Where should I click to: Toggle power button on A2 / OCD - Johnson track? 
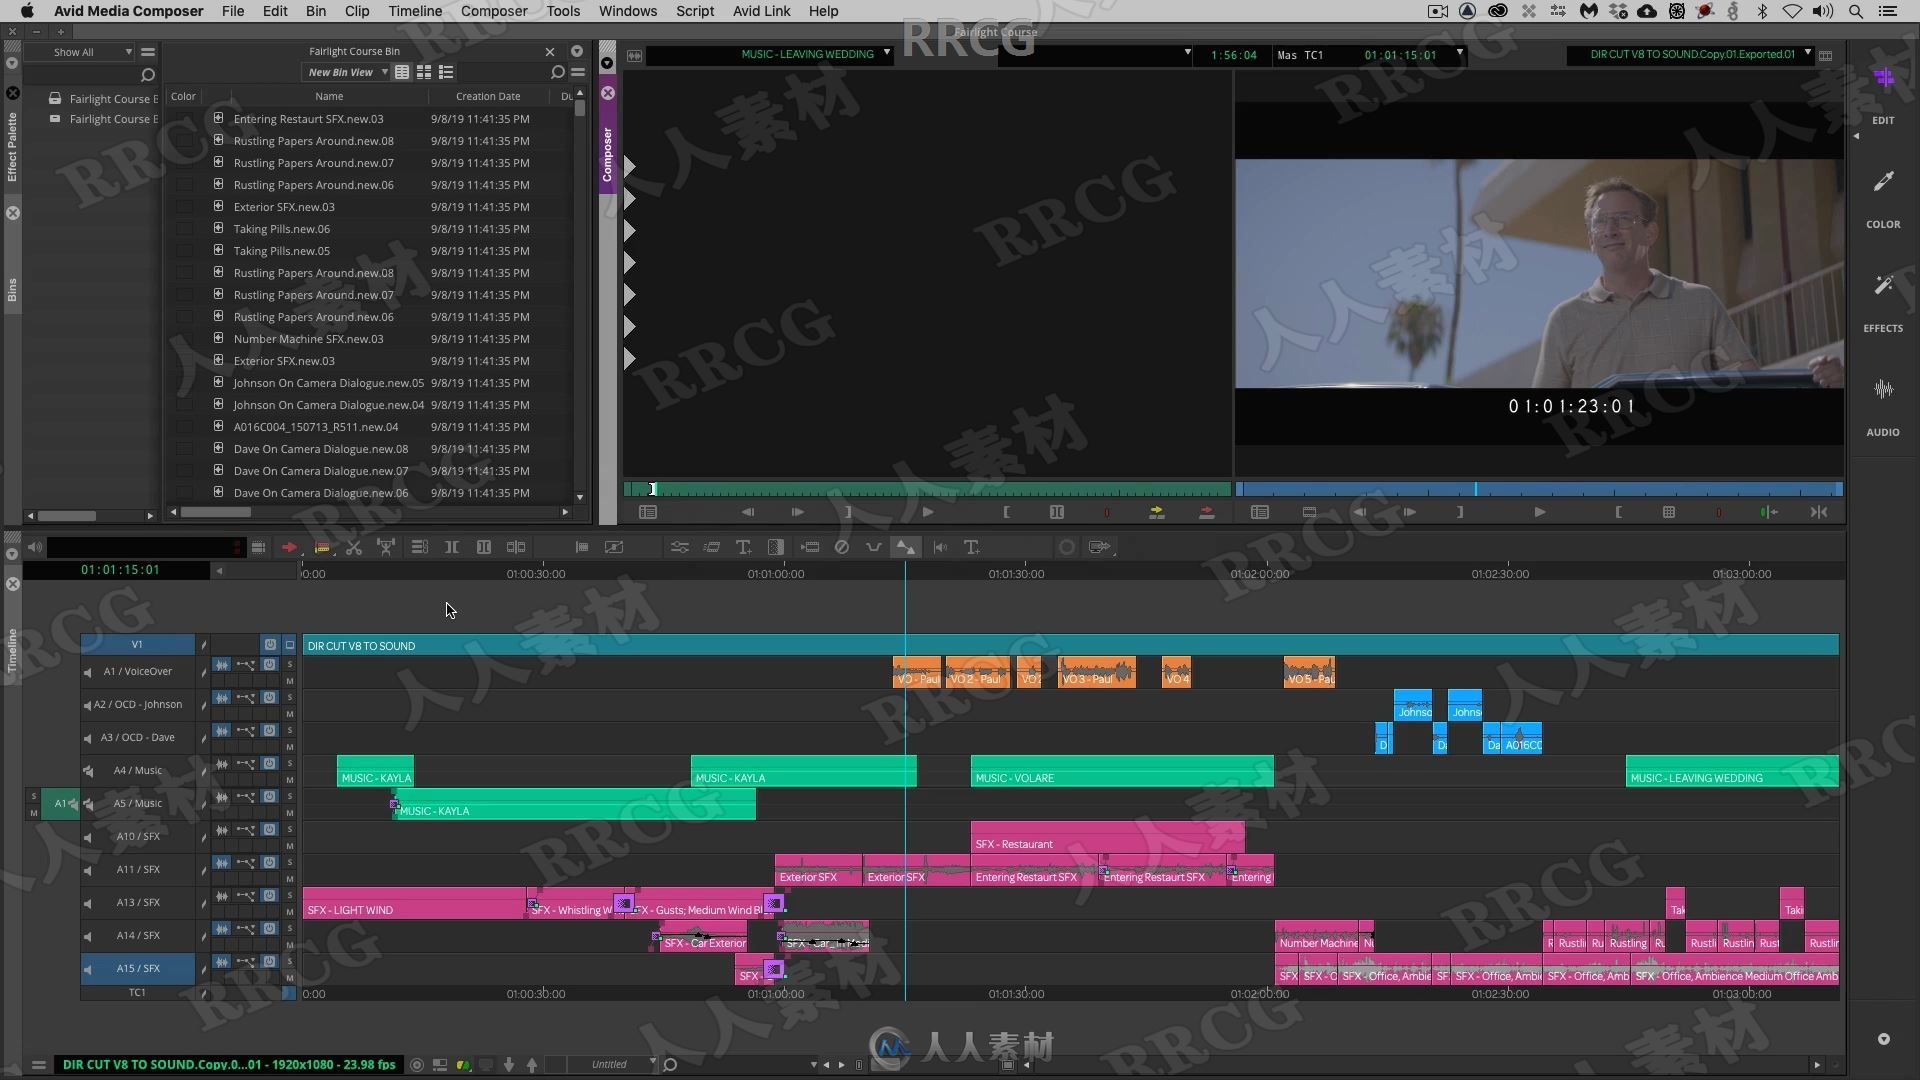click(269, 698)
